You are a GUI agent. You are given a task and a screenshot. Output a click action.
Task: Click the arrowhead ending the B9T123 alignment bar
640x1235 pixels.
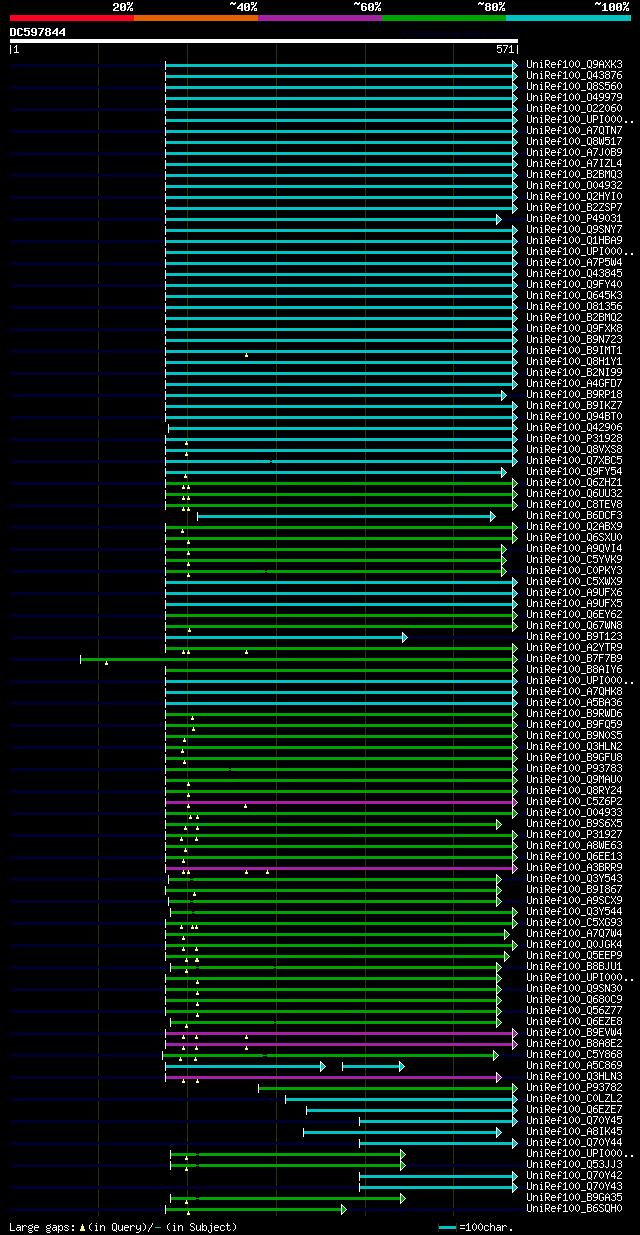pyautogui.click(x=405, y=636)
